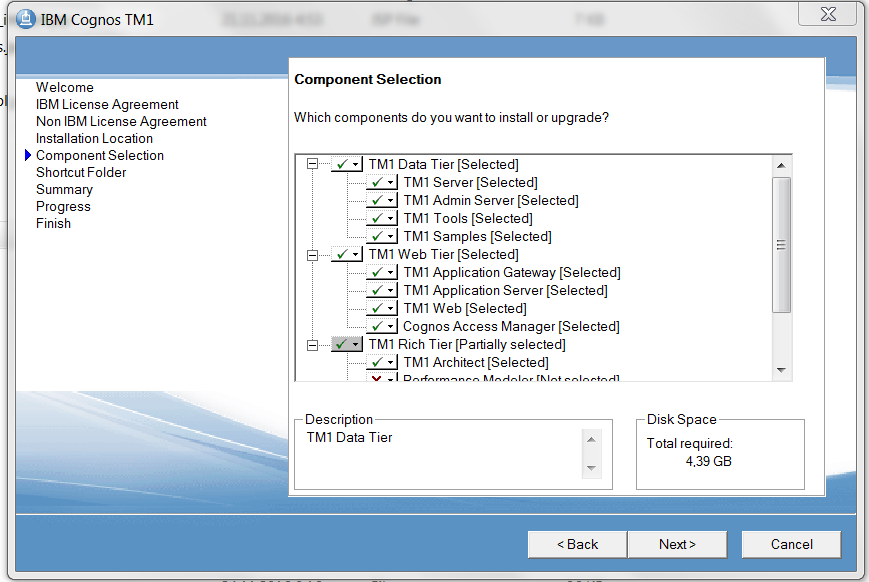869x582 pixels.
Task: Go to the Non IBM License Agreement step
Action: tap(121, 121)
